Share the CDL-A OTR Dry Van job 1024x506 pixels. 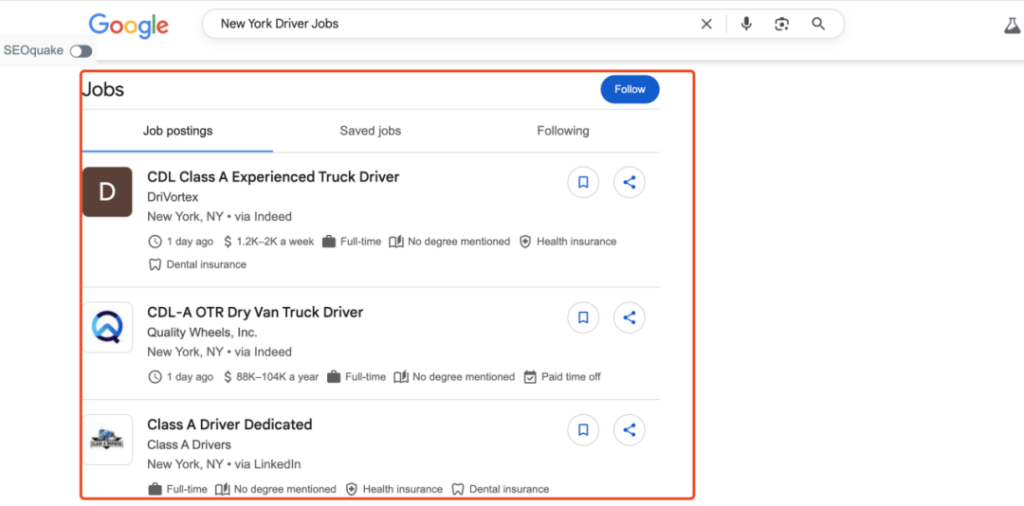[x=629, y=318]
